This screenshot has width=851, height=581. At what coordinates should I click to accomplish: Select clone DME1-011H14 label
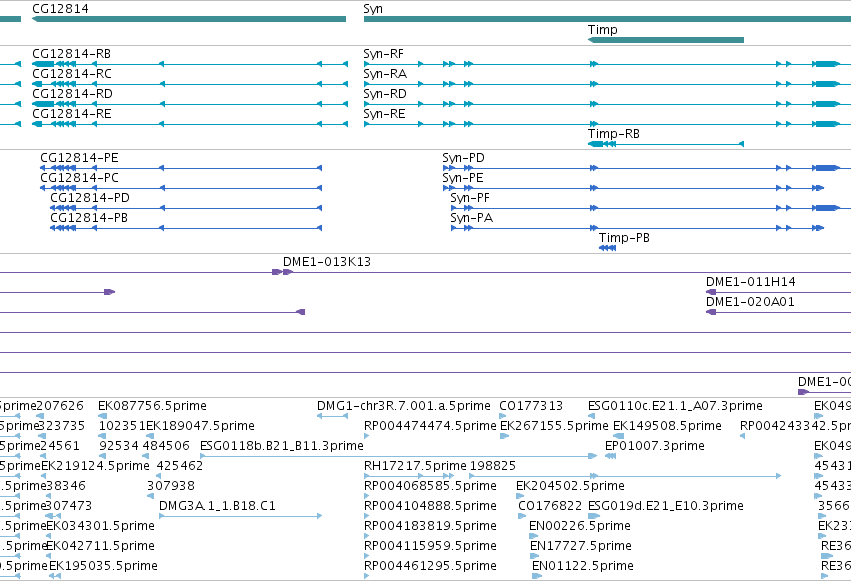(x=751, y=282)
